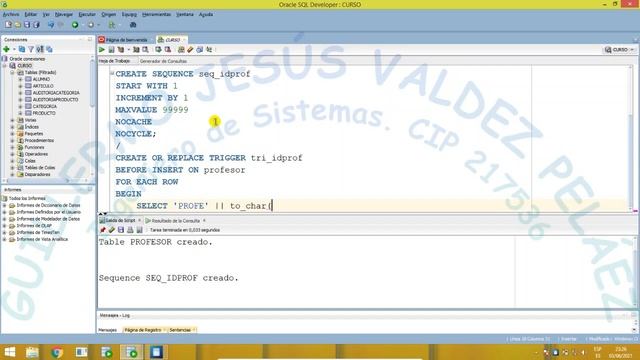Click the Rollback icon in worksheet toolbar
640x360 pixels.
168,50
